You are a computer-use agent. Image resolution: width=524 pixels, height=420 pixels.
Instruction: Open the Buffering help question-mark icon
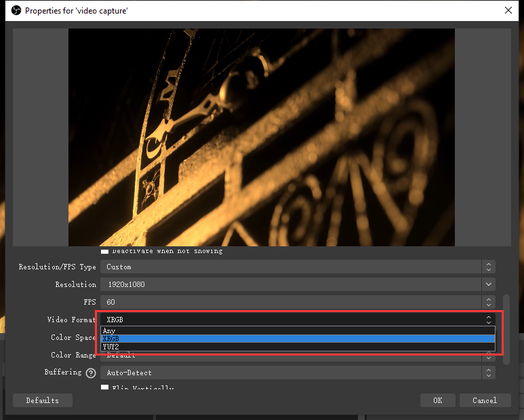(x=91, y=373)
